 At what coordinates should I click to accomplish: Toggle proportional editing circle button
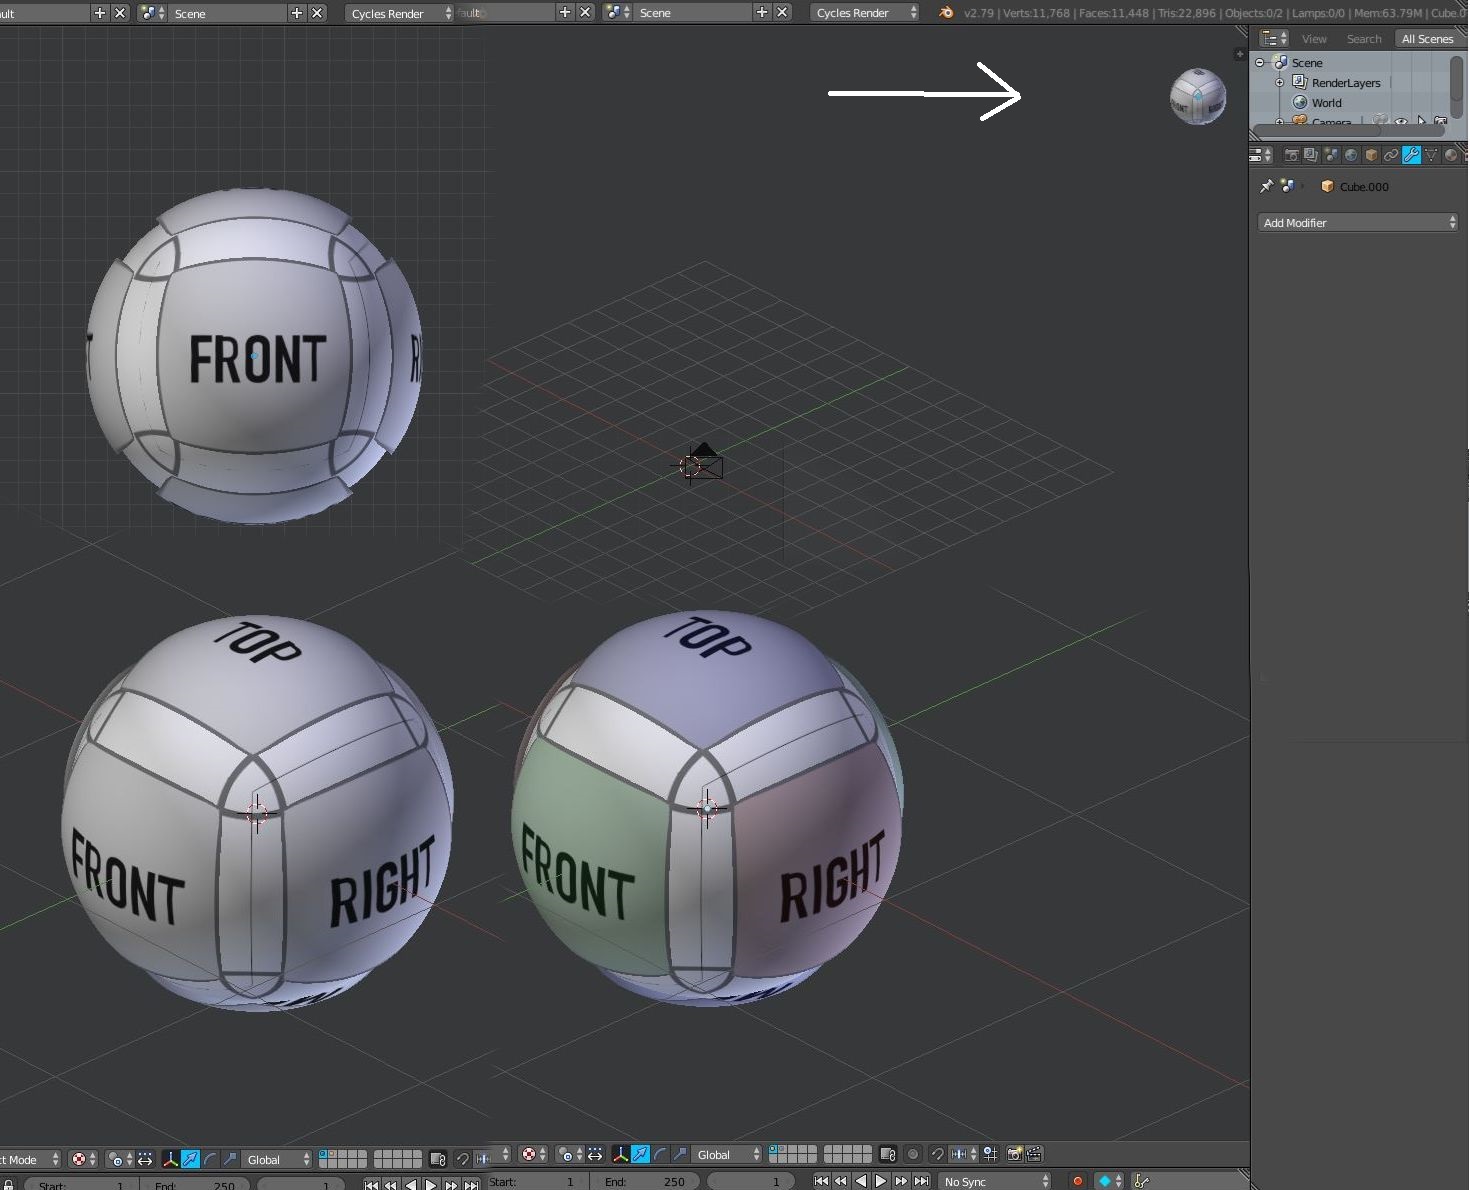tap(913, 1154)
